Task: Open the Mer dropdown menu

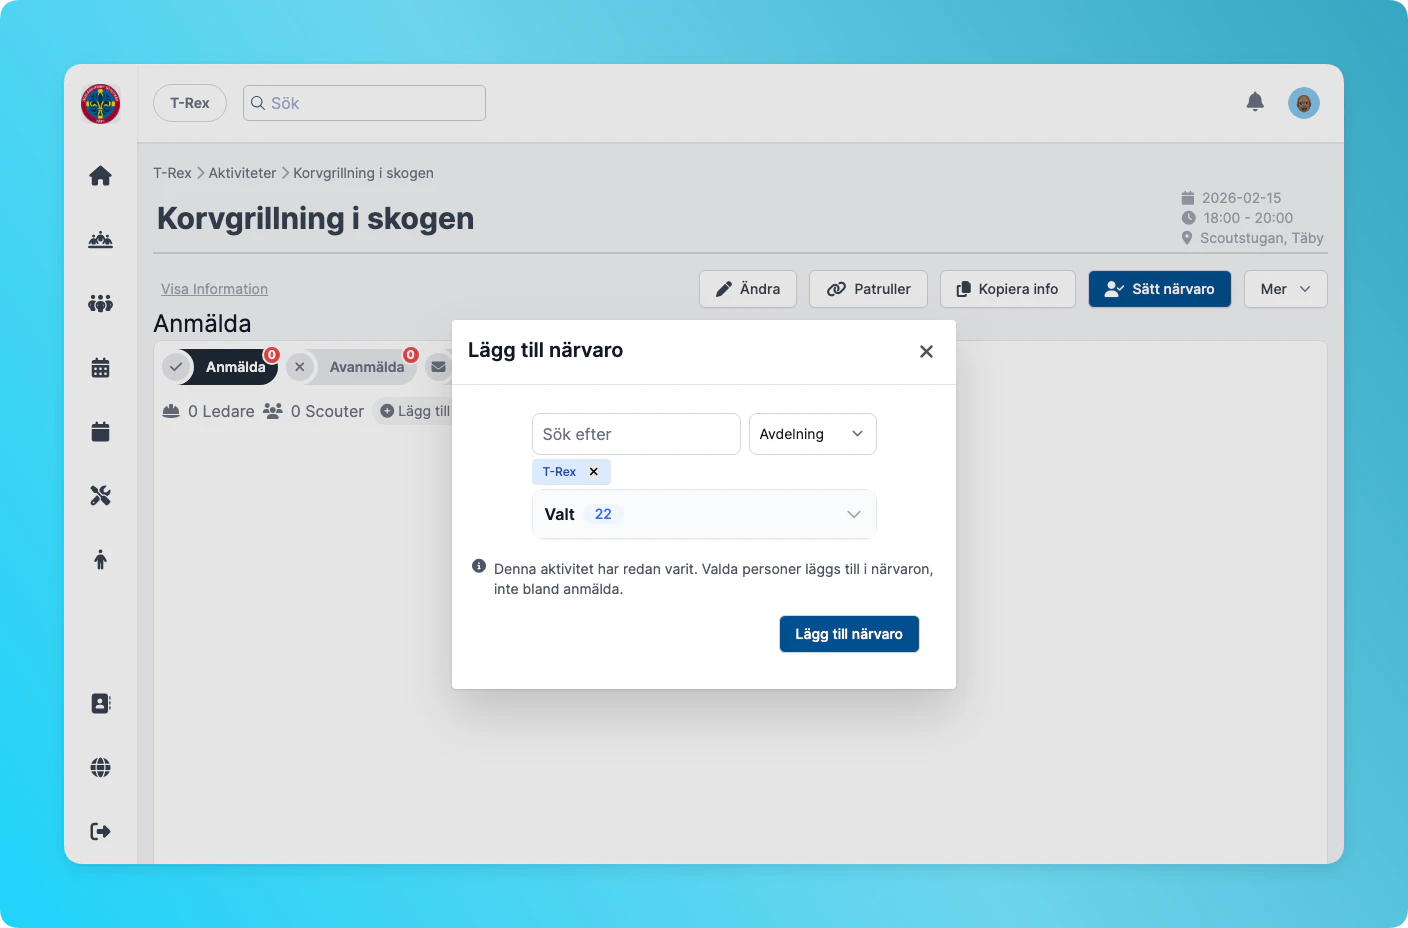Action: [1285, 289]
